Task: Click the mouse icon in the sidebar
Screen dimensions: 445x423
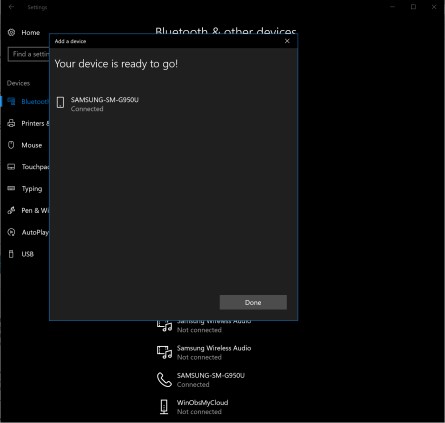Action: click(11, 145)
